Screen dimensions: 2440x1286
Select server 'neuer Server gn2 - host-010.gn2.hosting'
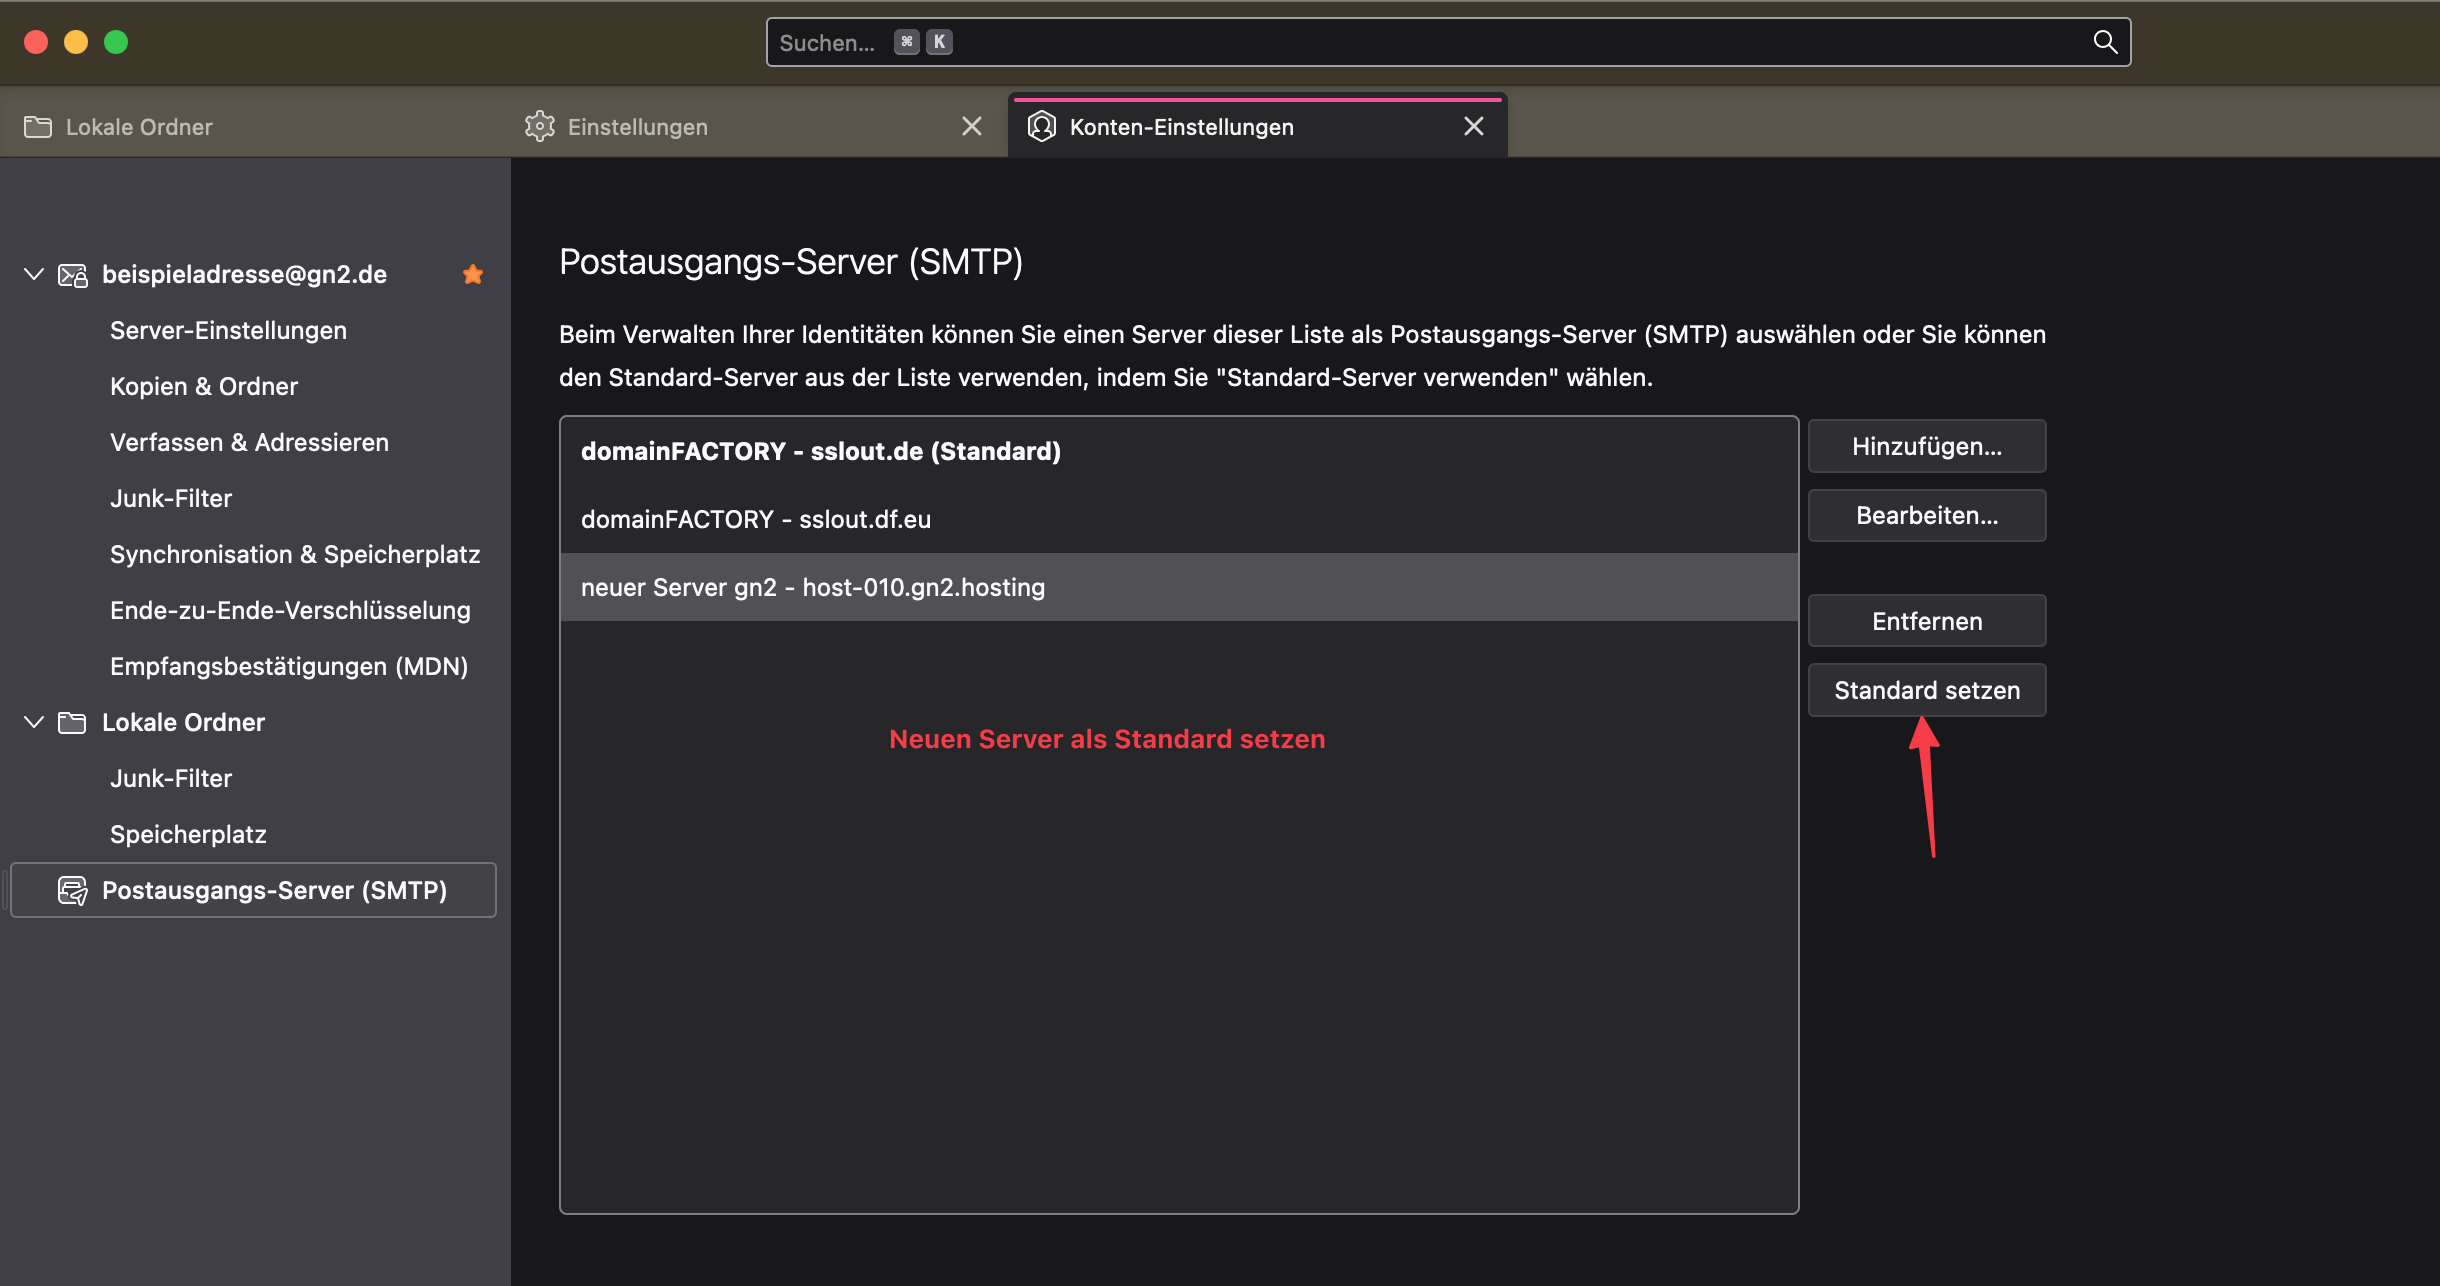click(1179, 587)
